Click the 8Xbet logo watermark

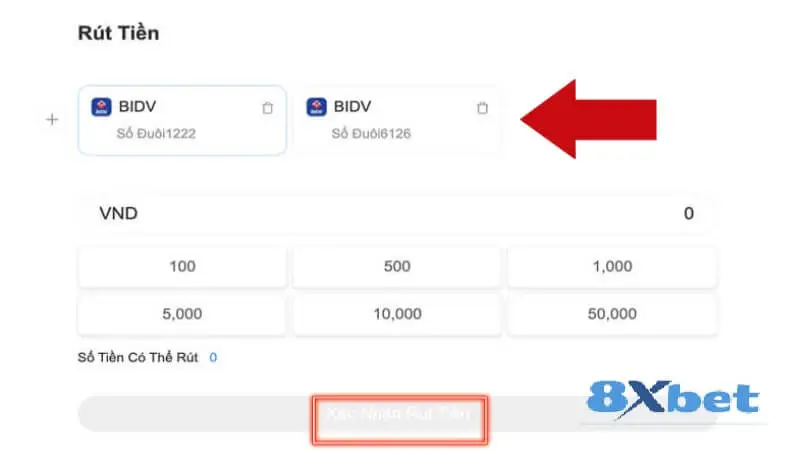pyautogui.click(x=673, y=399)
